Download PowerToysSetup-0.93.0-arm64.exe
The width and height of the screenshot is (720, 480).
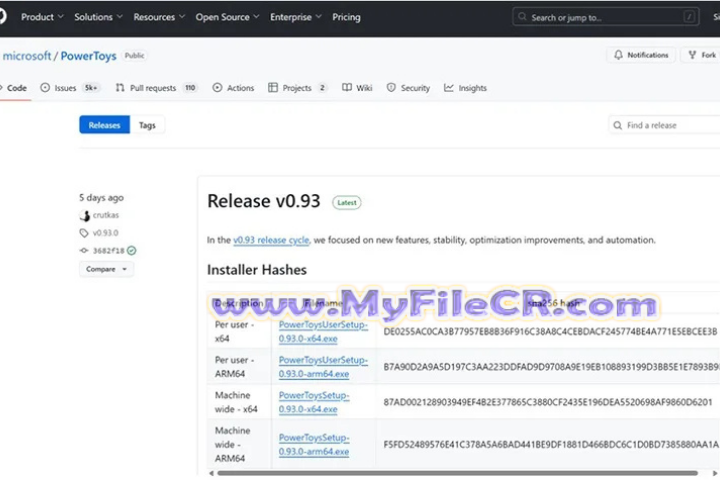click(314, 444)
